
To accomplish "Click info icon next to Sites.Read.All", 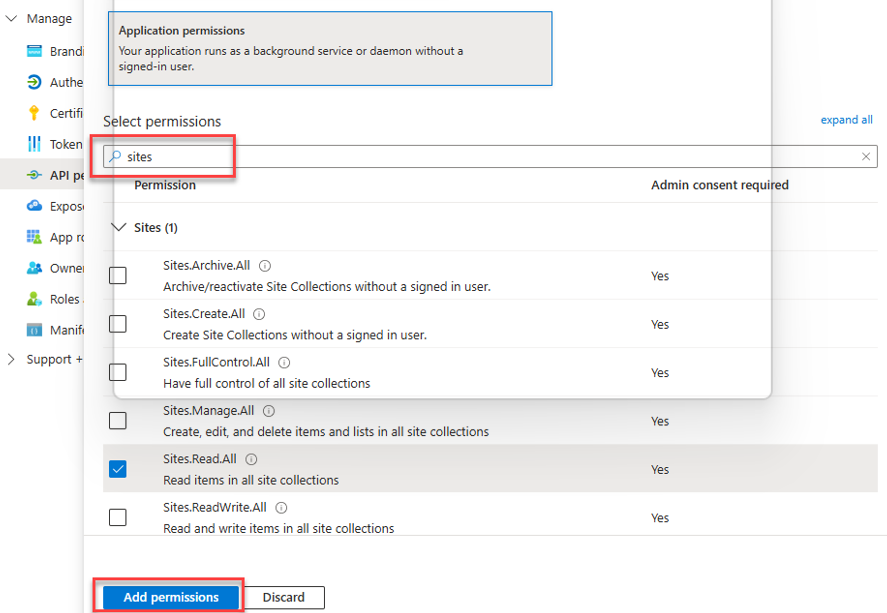I will (x=251, y=460).
